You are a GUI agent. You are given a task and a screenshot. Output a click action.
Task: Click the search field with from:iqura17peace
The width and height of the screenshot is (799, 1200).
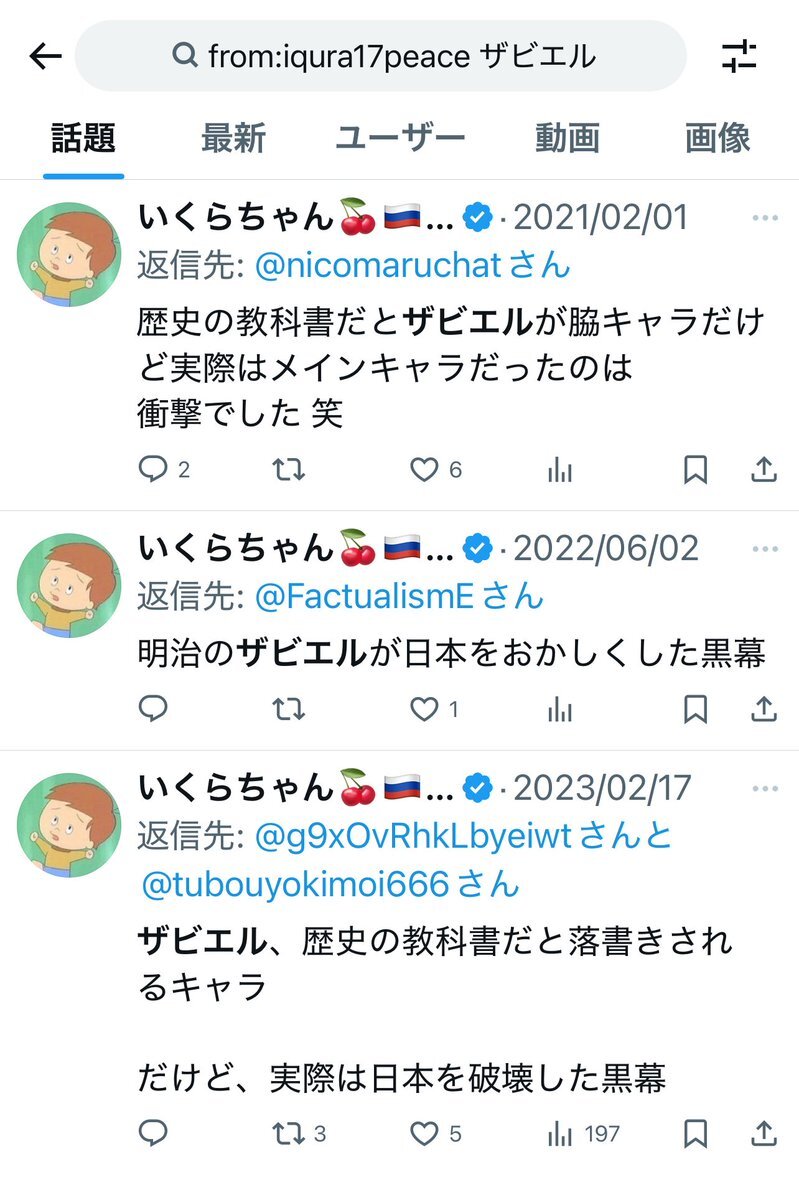click(381, 56)
